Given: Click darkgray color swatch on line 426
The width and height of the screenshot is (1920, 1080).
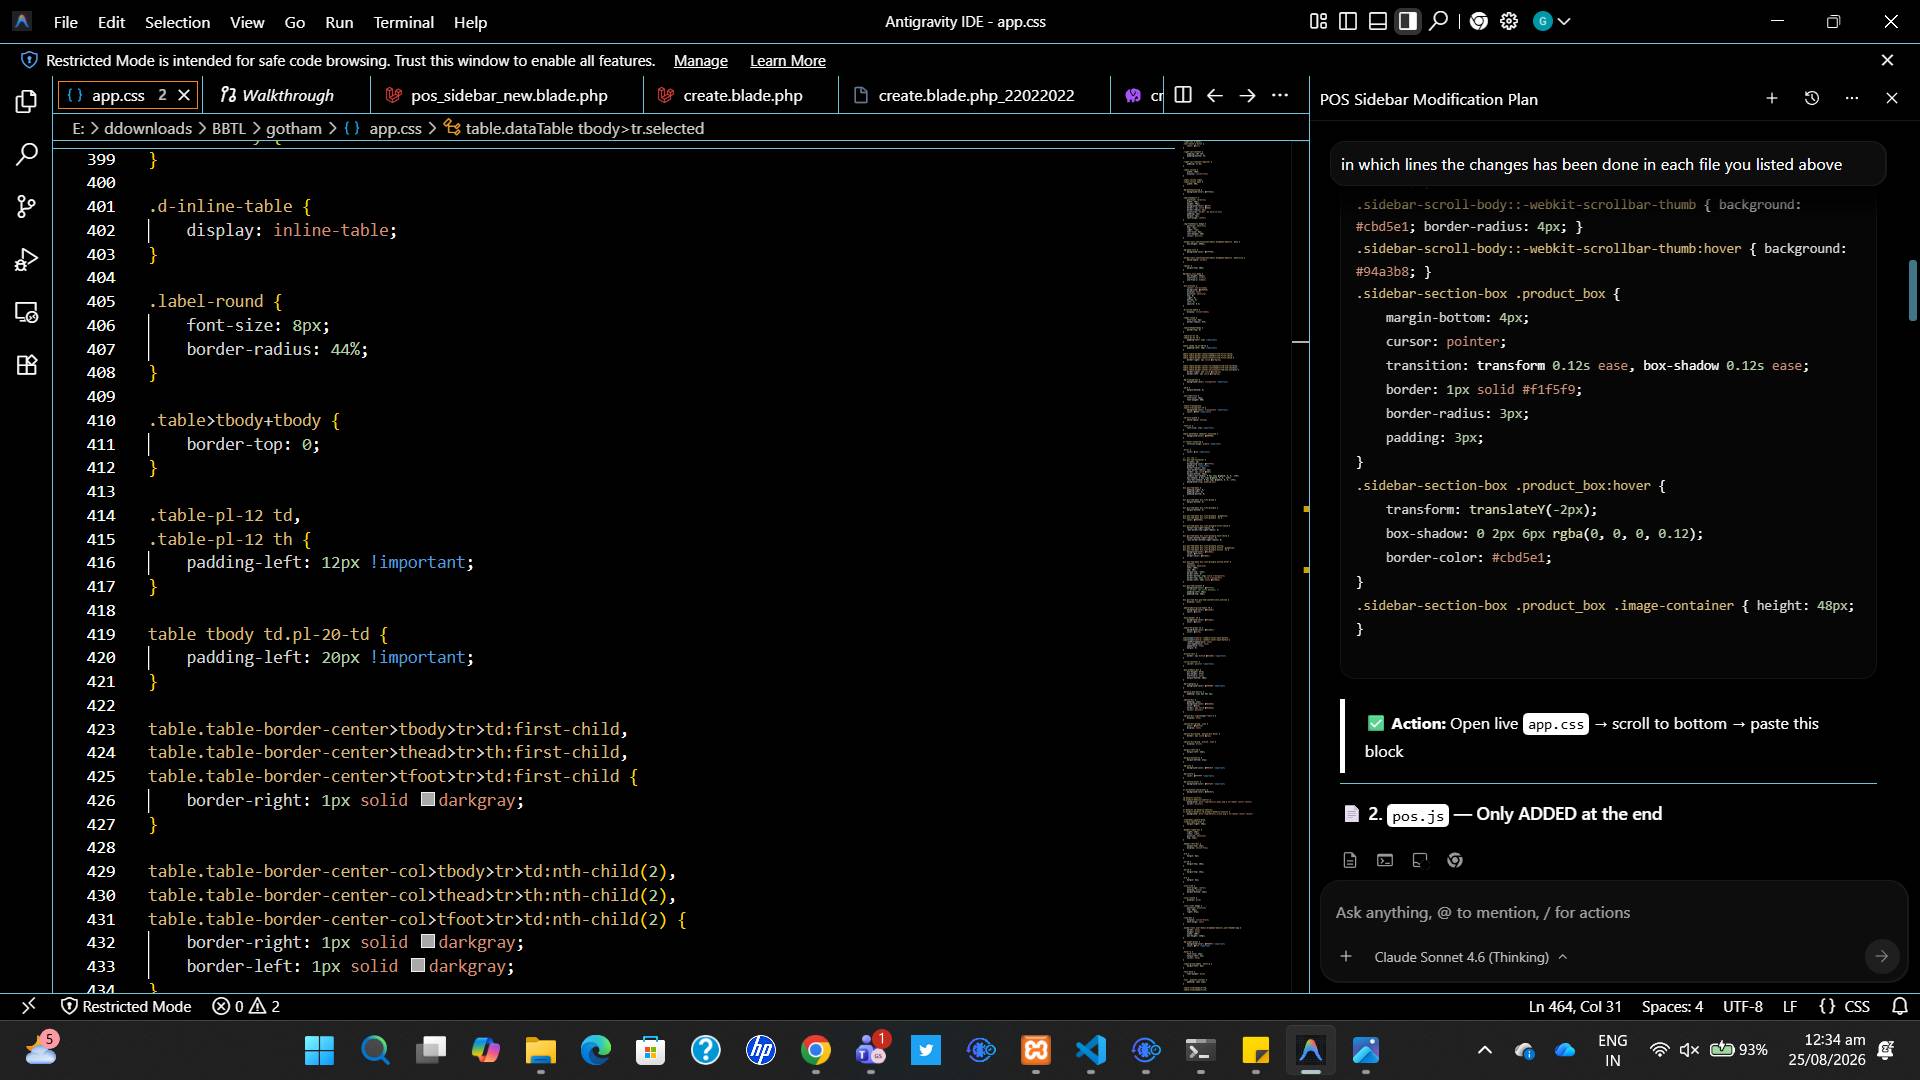Looking at the screenshot, I should [x=427, y=800].
